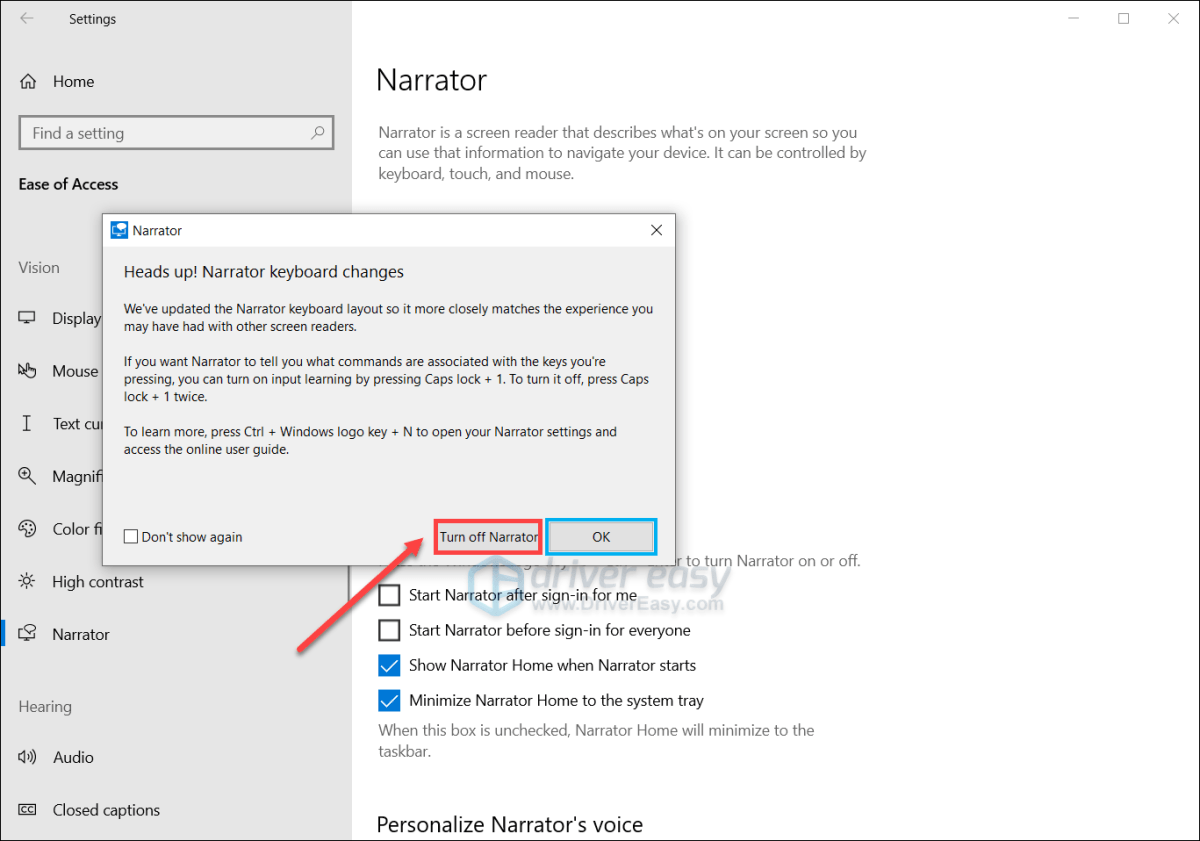Open Display settings in the sidebar
The image size is (1200, 841).
coord(27,318)
